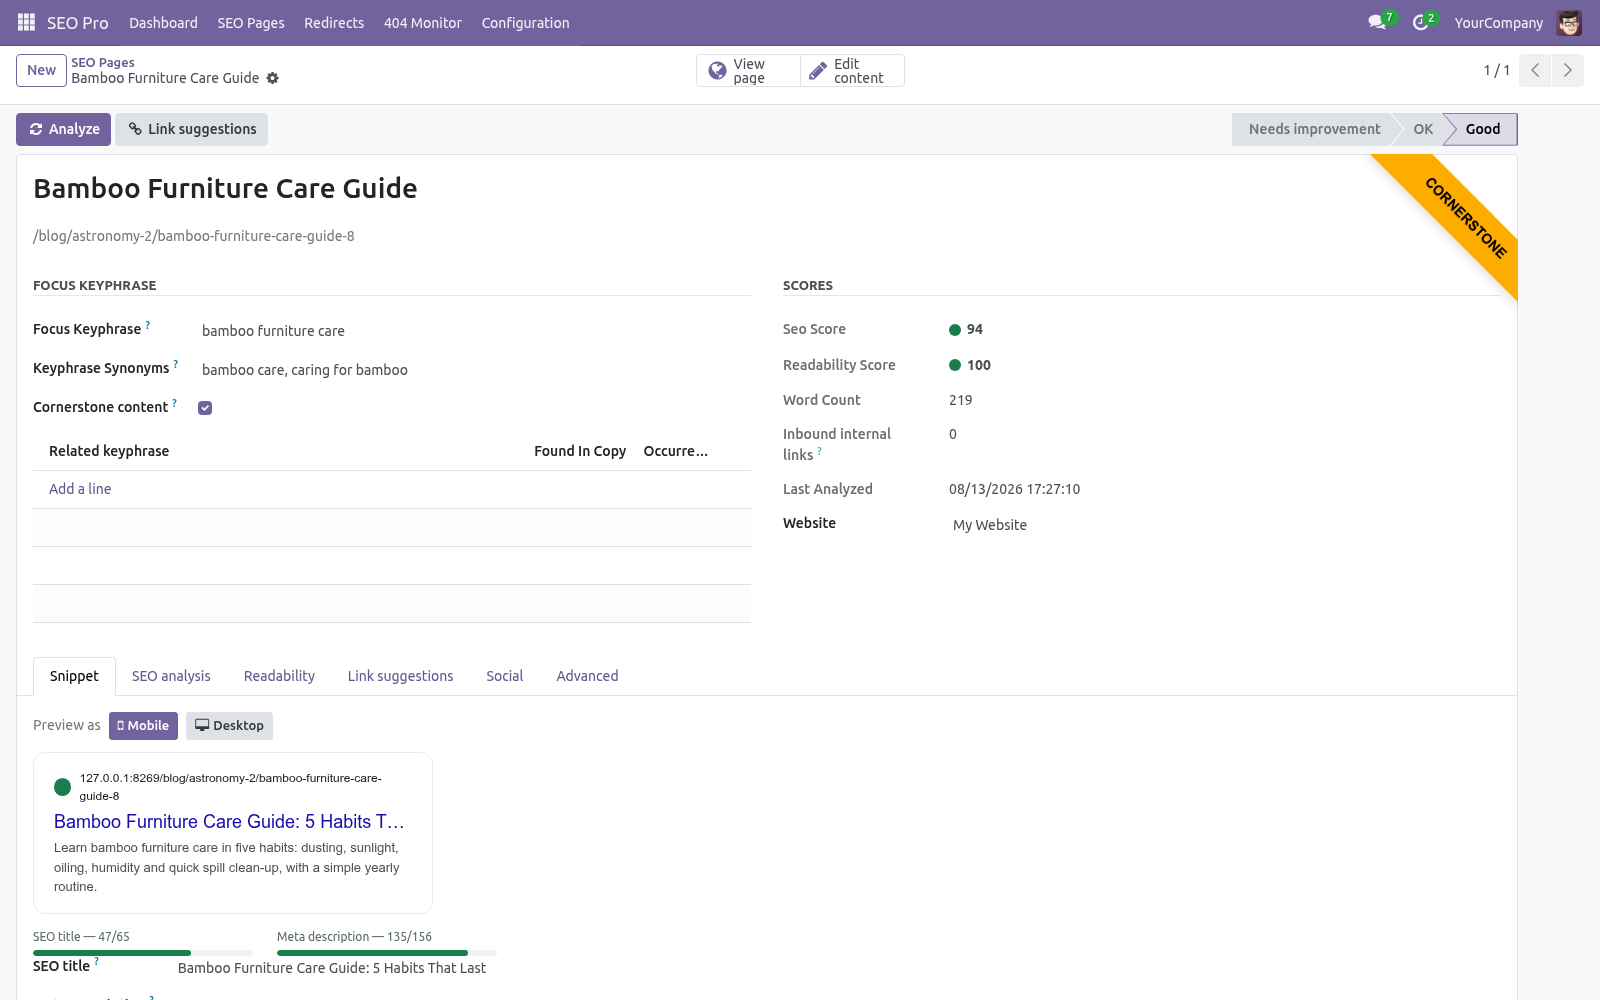Click Keyphrase Synonyms help question mark

click(176, 363)
